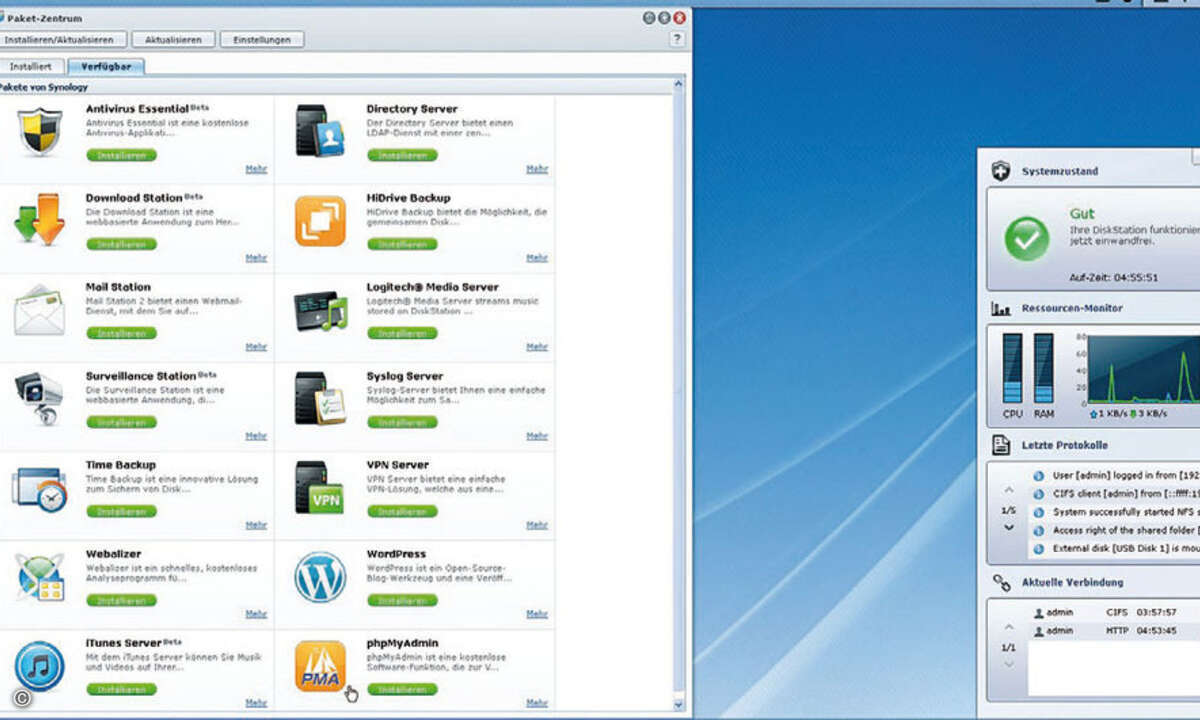Select the Download Station arrows icon
Screen dimensions: 1200x720
40,220
